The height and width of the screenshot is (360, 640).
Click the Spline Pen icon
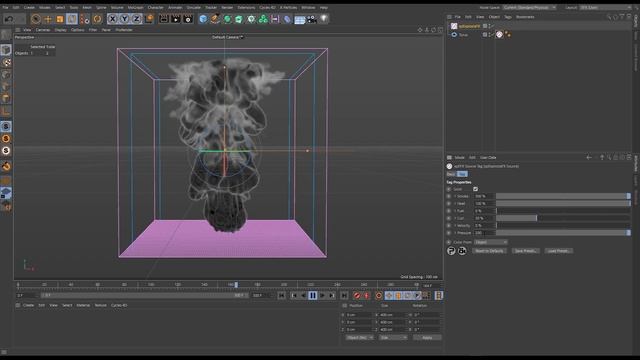tap(215, 19)
